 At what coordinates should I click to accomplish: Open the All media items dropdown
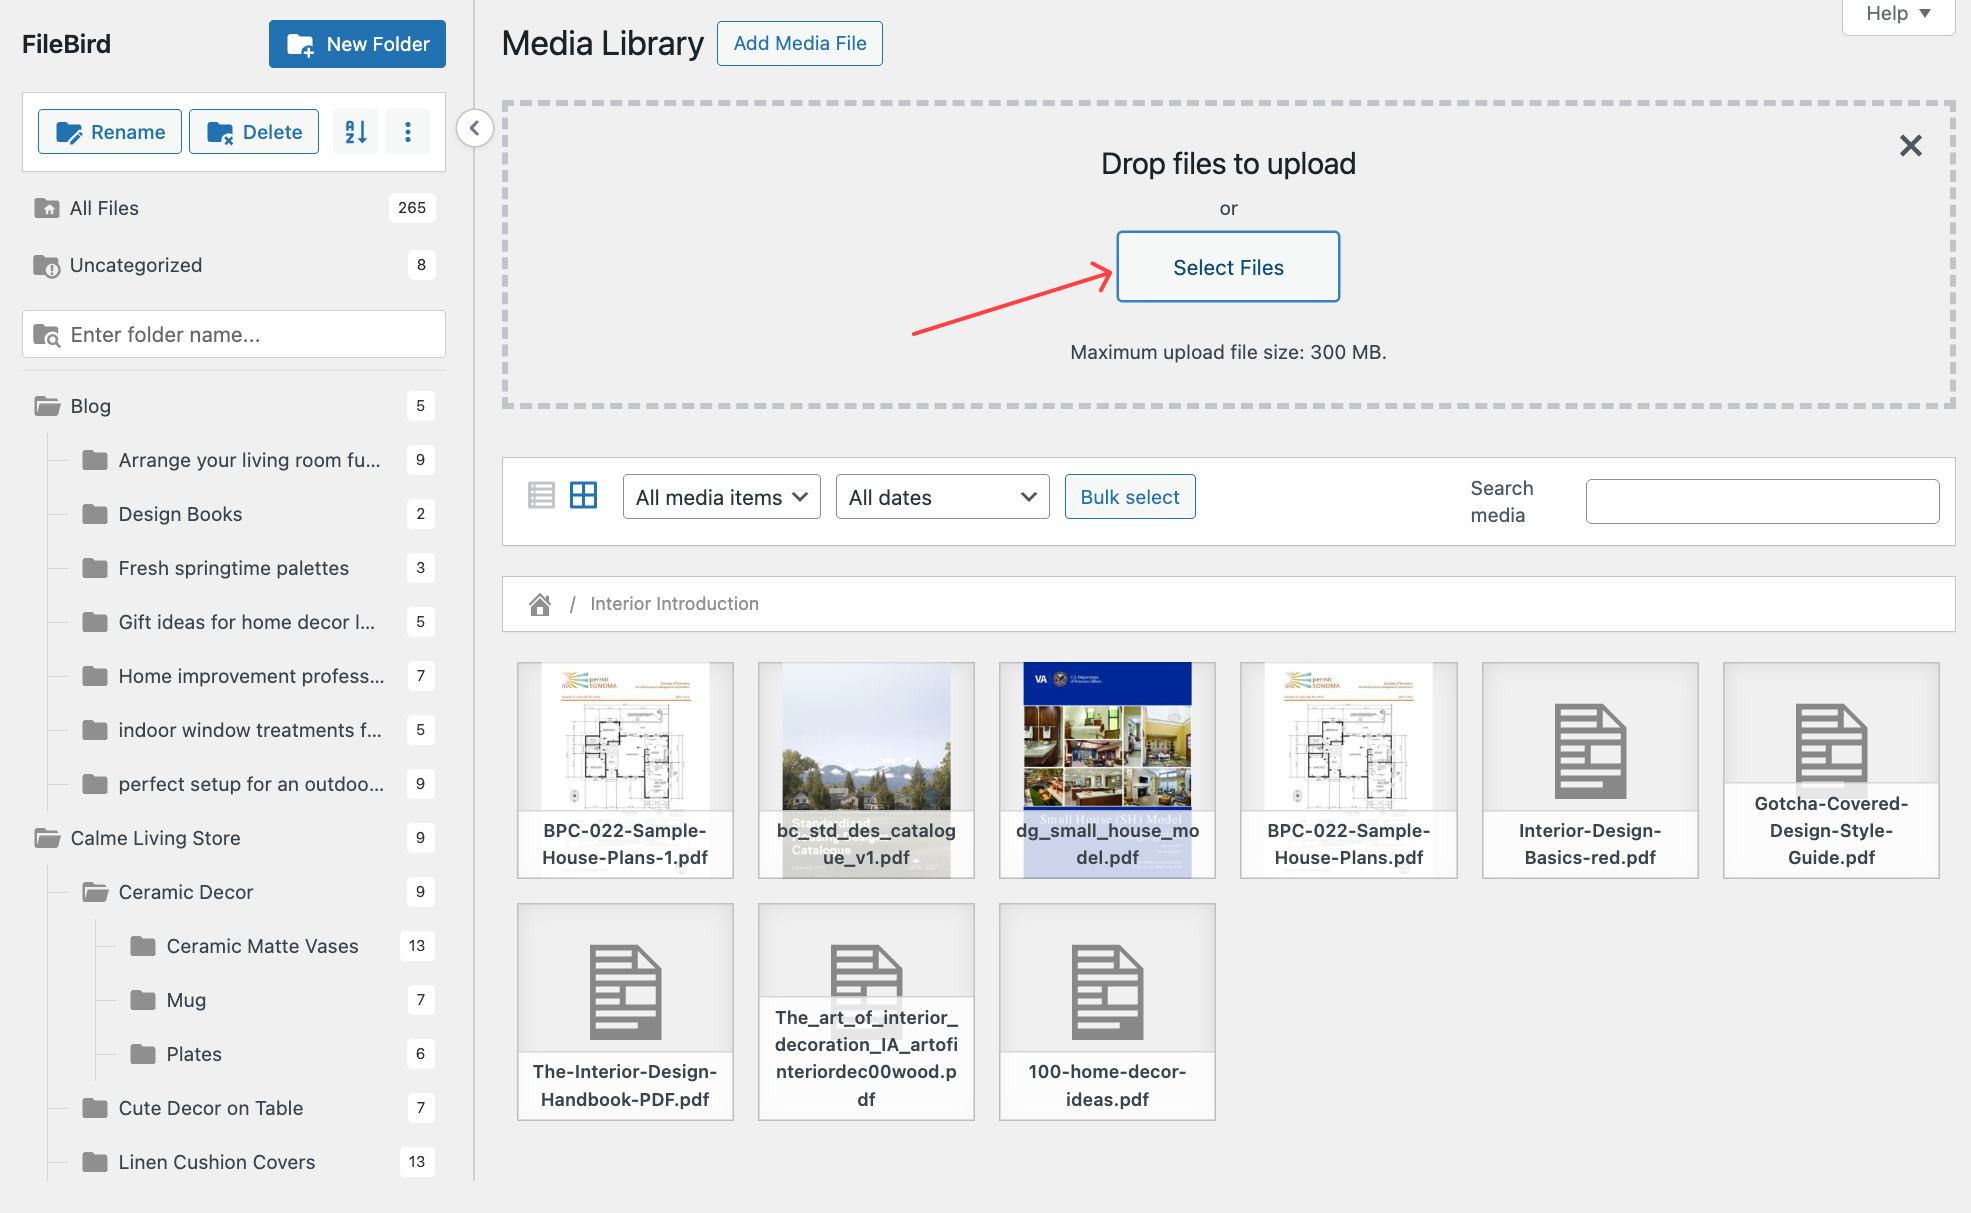tap(721, 497)
